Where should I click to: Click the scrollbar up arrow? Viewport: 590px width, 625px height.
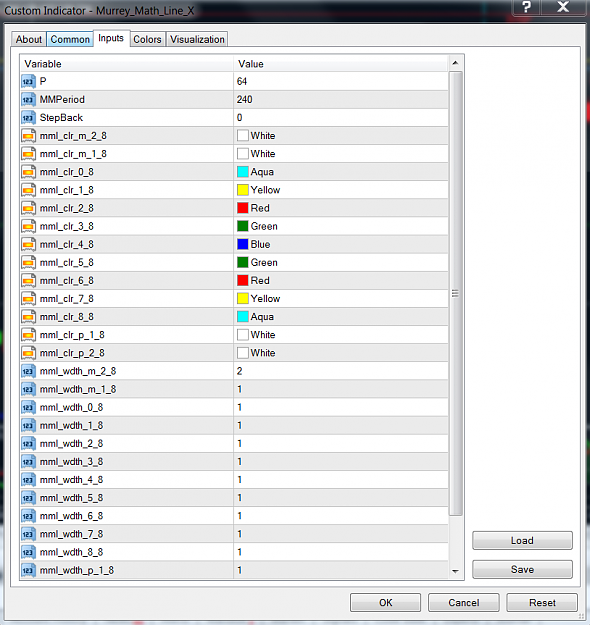456,63
